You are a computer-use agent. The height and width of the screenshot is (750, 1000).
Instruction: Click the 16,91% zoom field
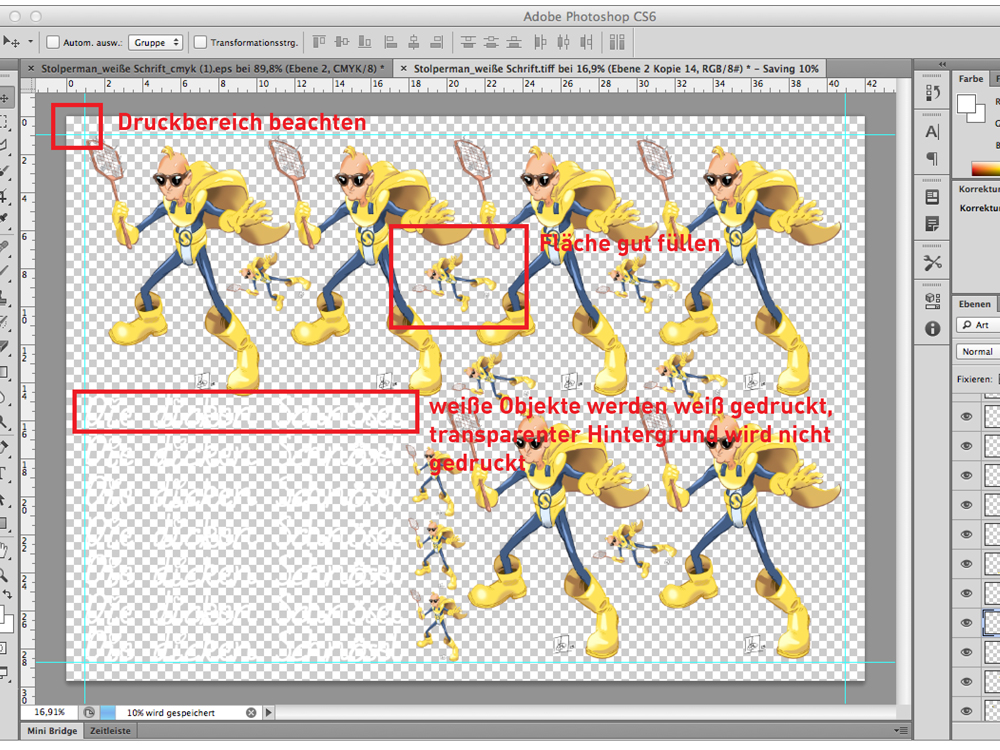pyautogui.click(x=49, y=712)
